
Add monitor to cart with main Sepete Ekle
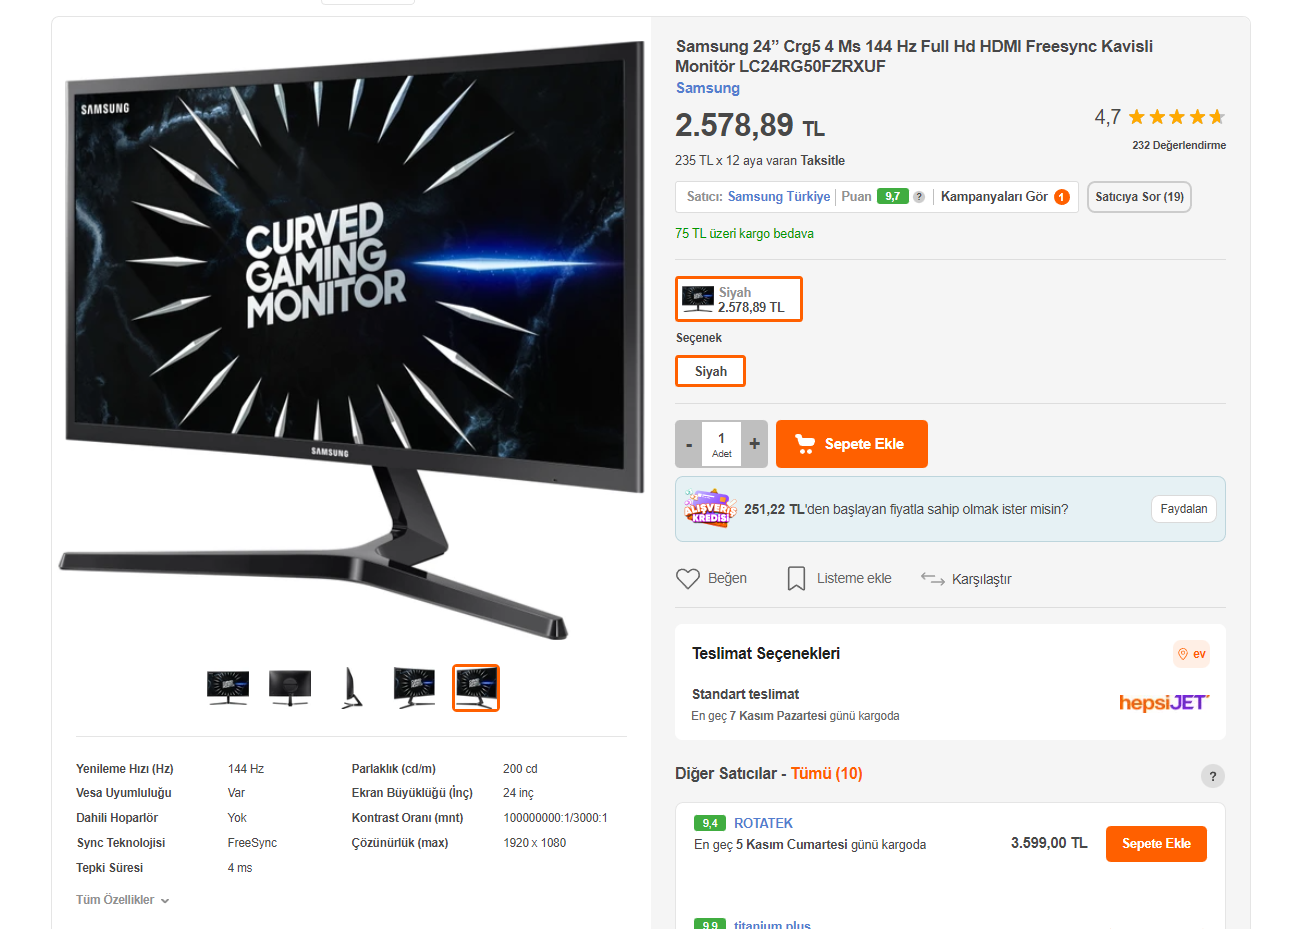click(x=852, y=444)
